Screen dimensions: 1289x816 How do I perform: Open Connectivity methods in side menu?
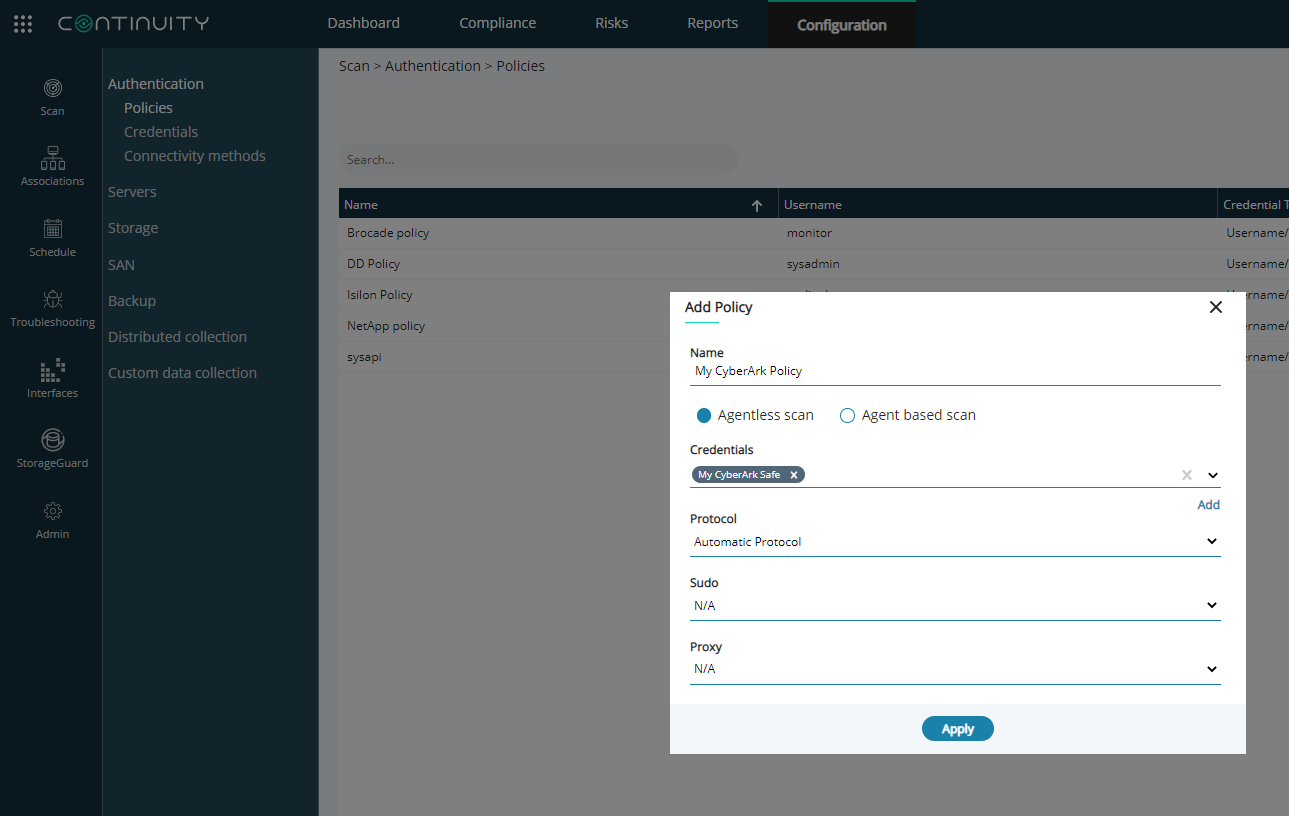pos(195,156)
